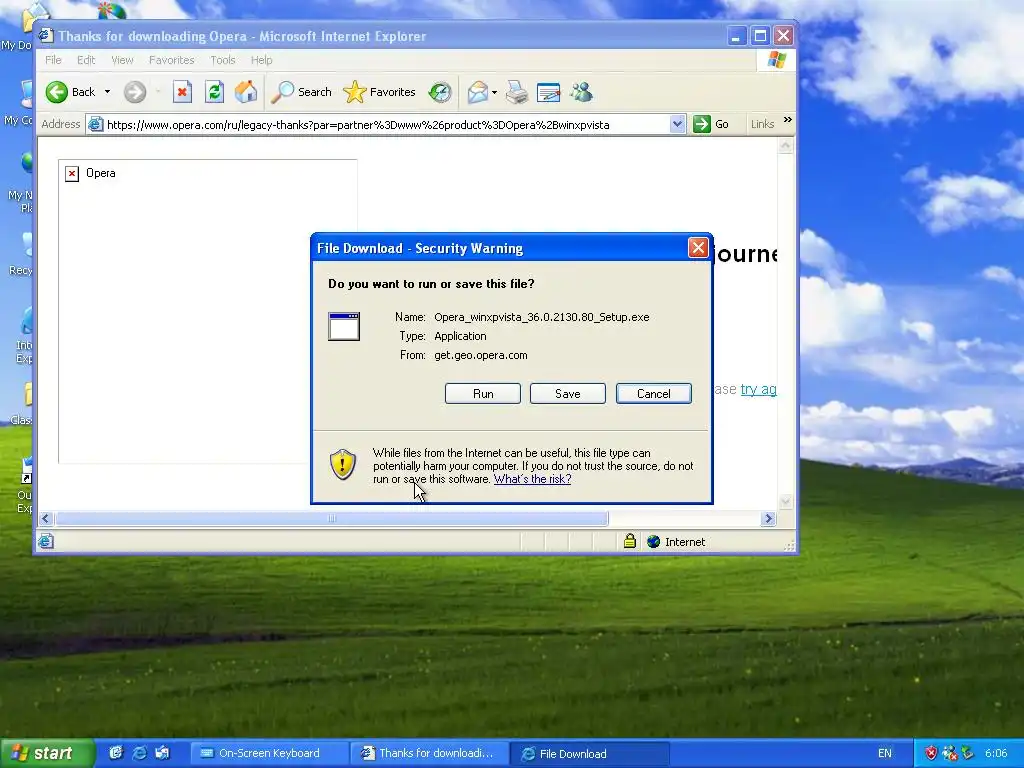This screenshot has width=1024, height=768.
Task: Click the Back arrow icon in Internet Explorer
Action: (57, 92)
